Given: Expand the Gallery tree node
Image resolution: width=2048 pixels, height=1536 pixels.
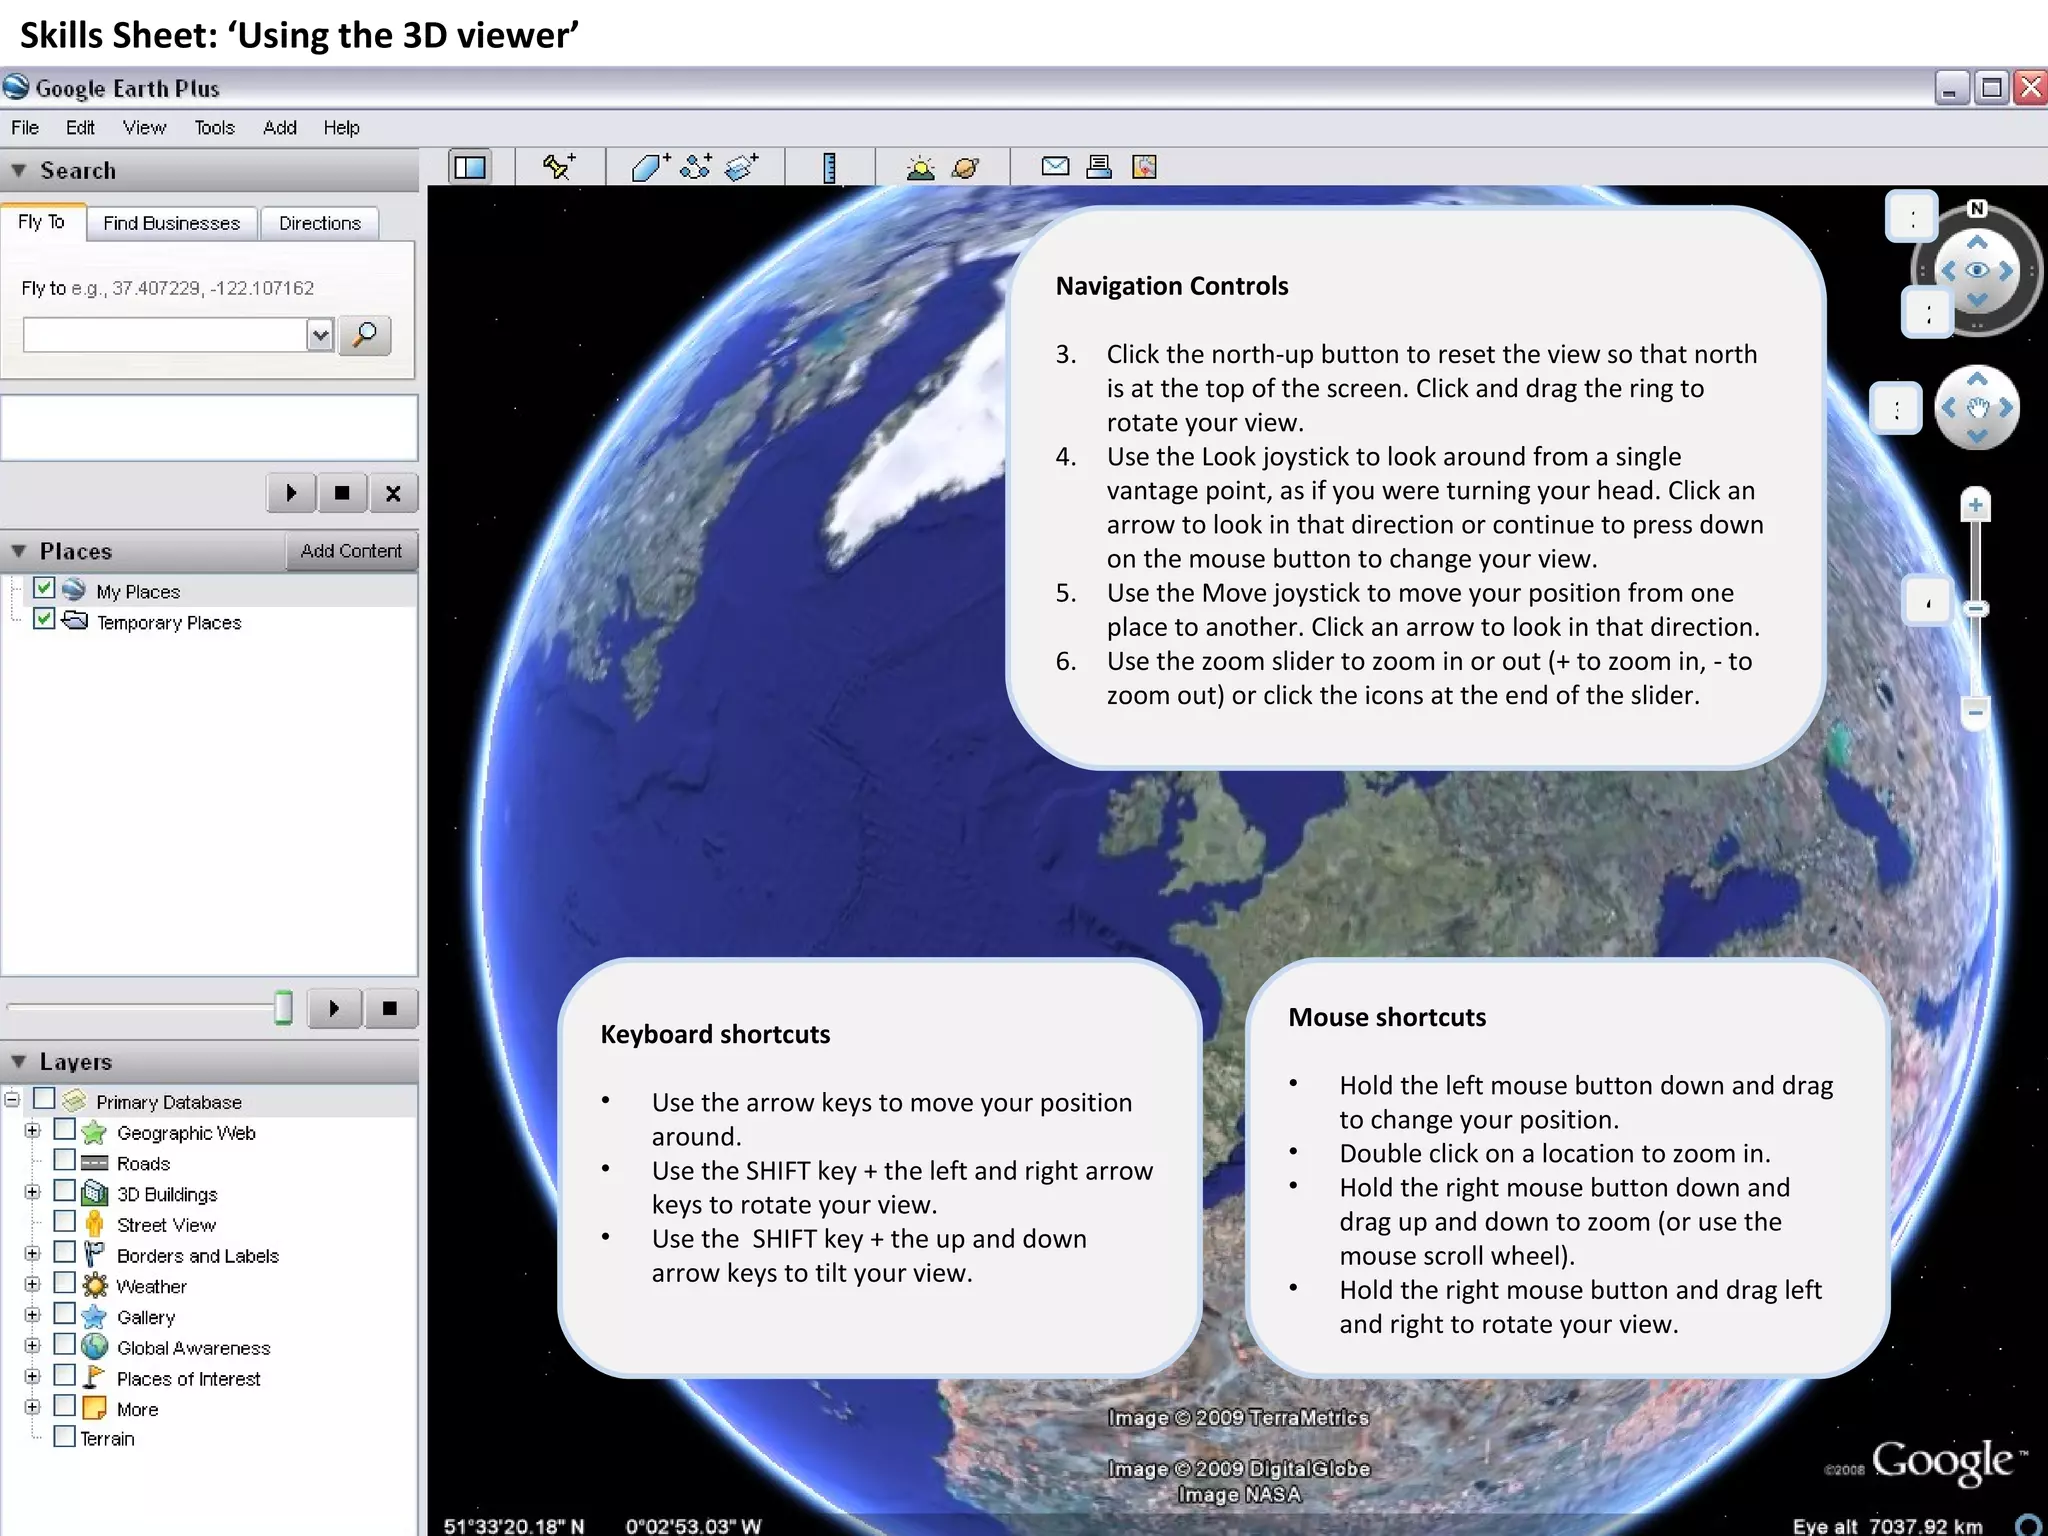Looking at the screenshot, I should click(32, 1315).
